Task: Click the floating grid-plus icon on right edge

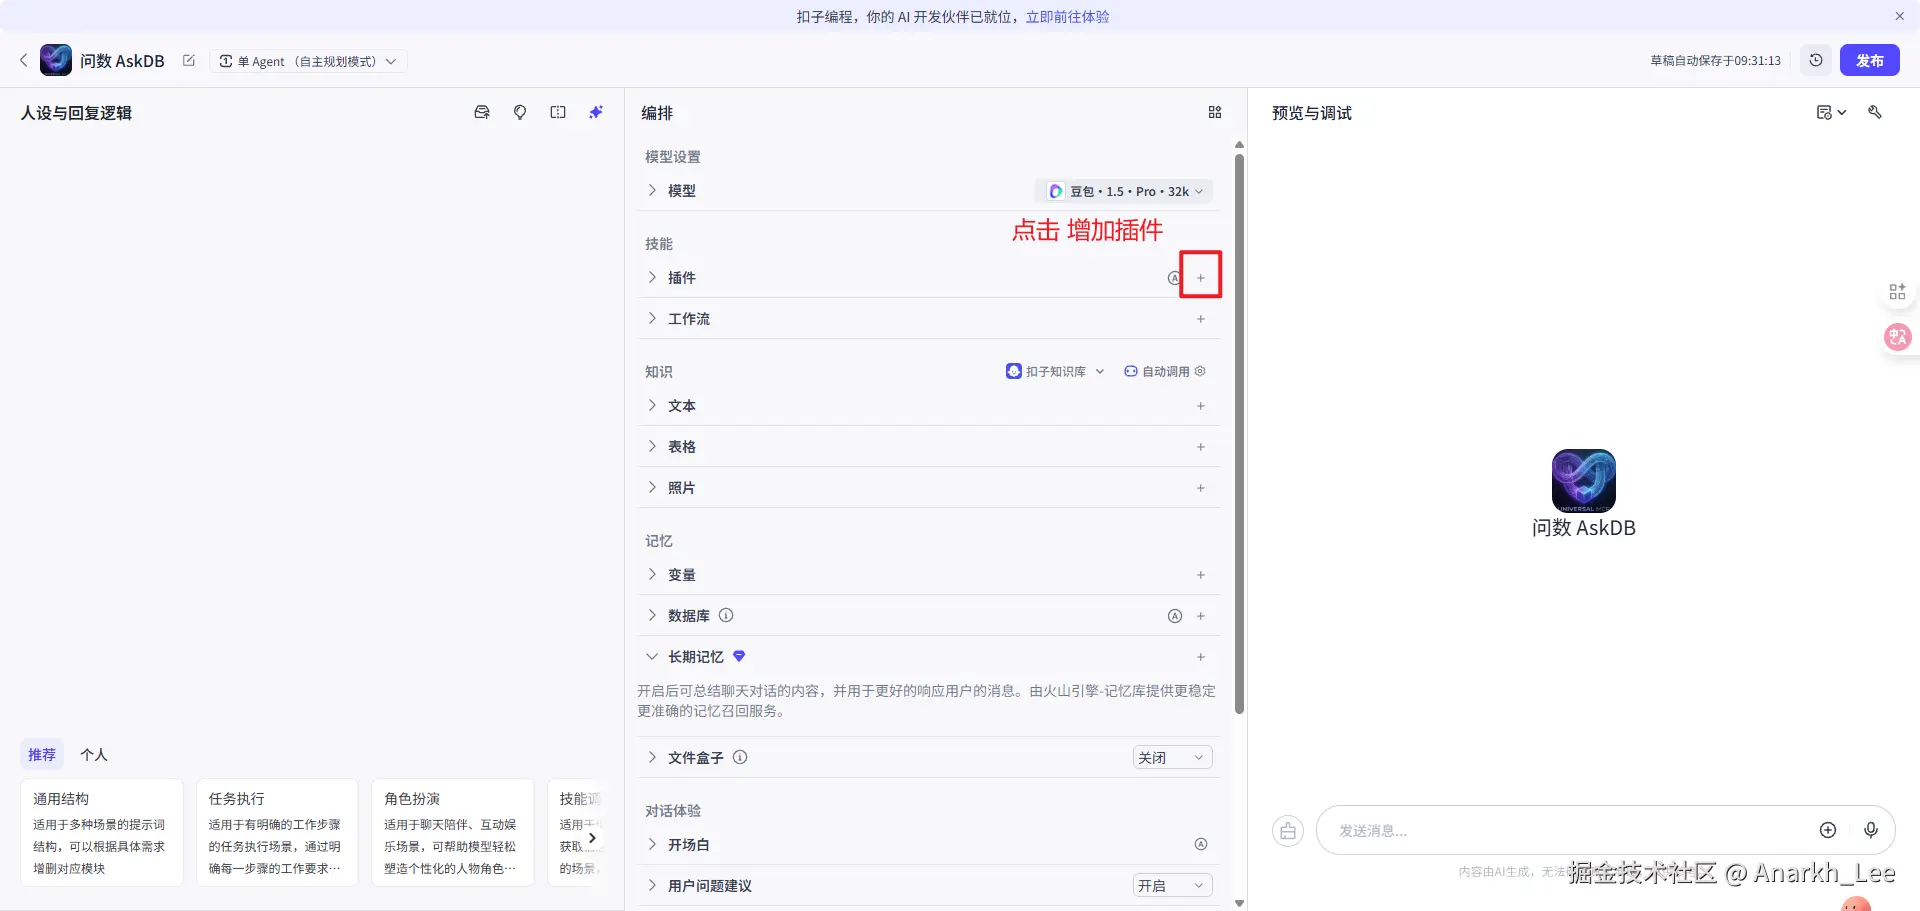Action: (x=1897, y=292)
